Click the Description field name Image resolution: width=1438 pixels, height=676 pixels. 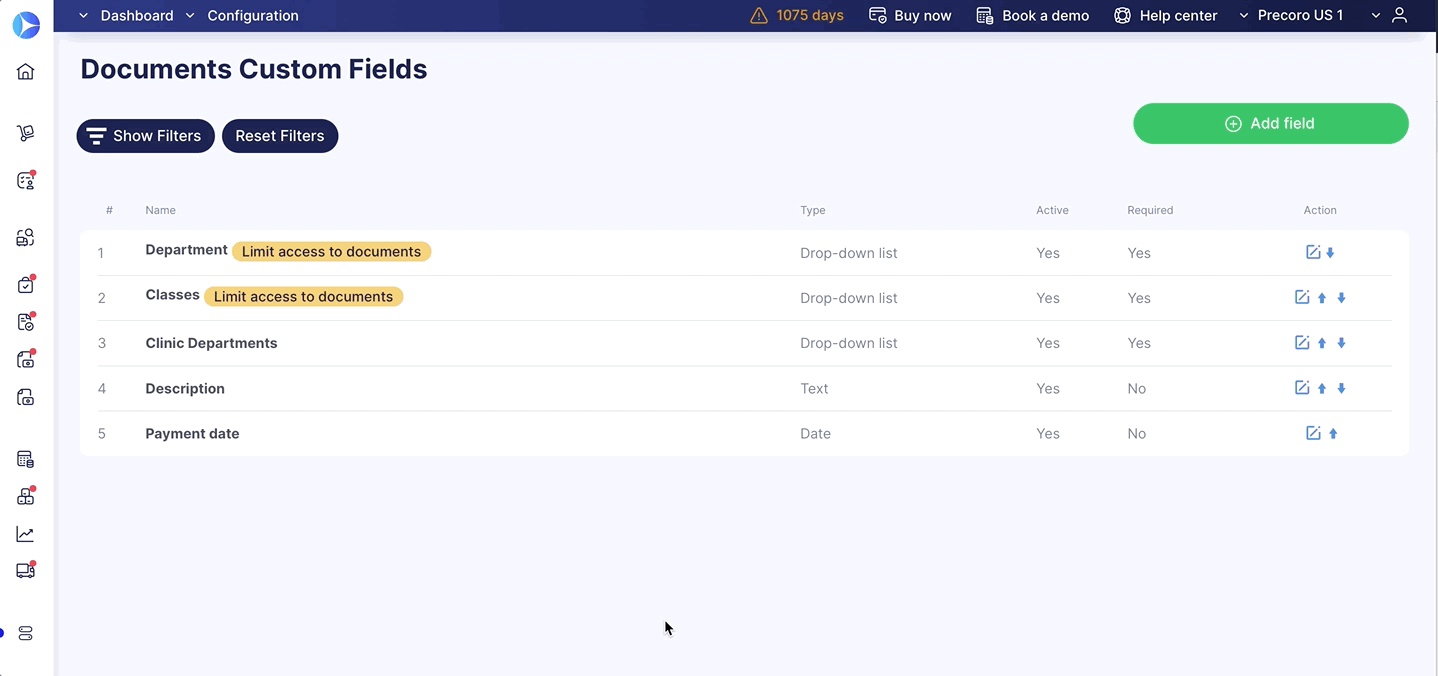click(185, 389)
